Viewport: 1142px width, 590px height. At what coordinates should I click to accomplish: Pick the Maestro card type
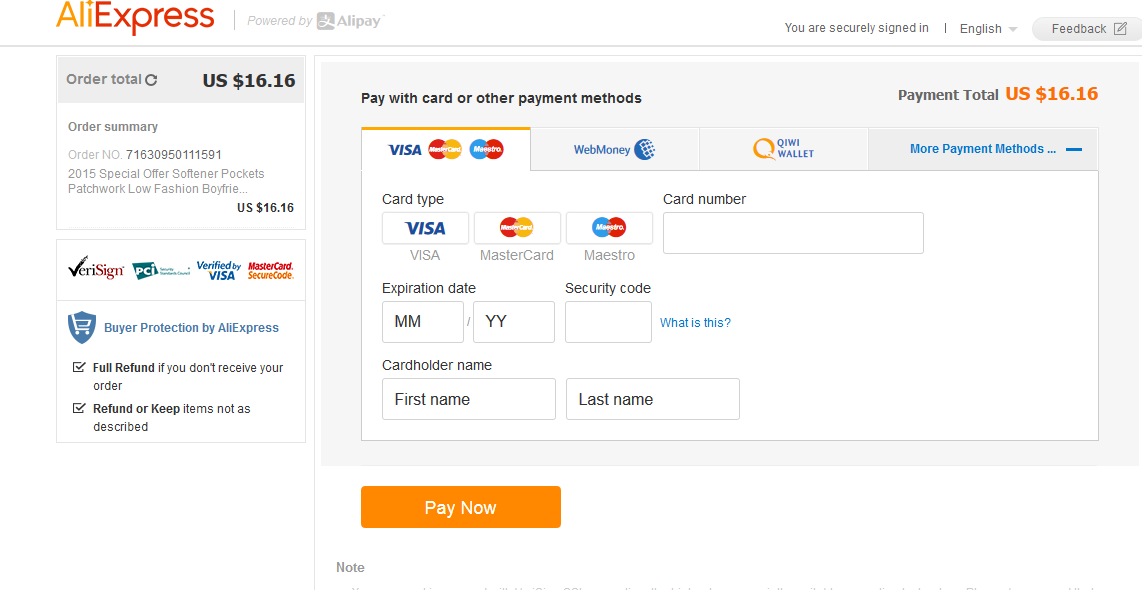609,229
